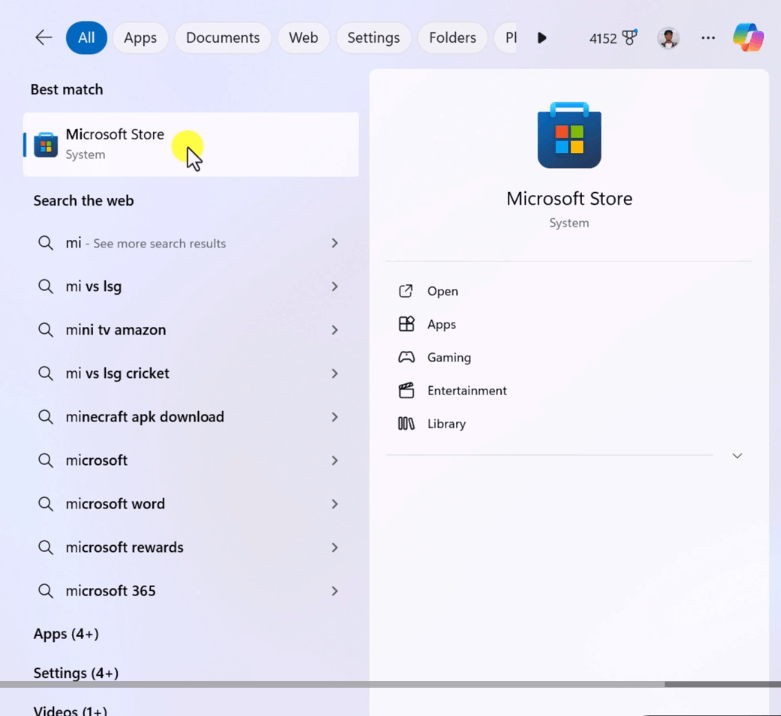This screenshot has width=781, height=716.
Task: Click the Apps grid icon in details panel
Action: 406,324
